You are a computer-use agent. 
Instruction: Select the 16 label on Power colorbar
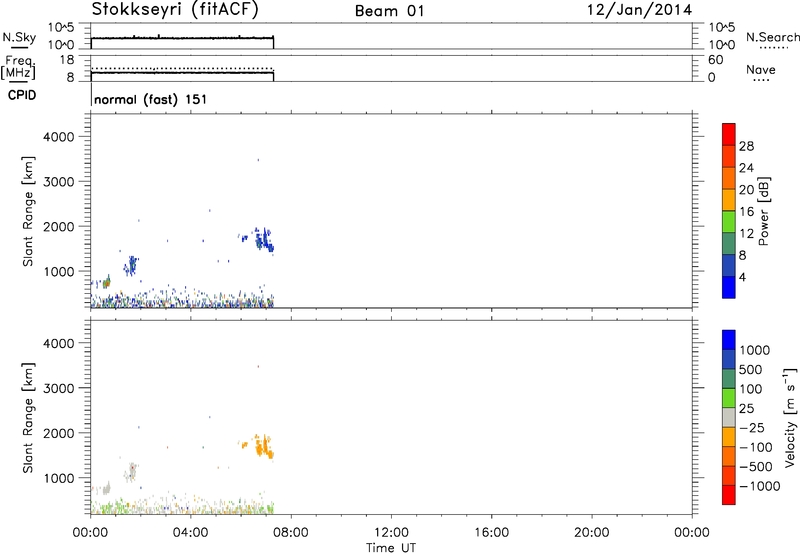pyautogui.click(x=746, y=212)
